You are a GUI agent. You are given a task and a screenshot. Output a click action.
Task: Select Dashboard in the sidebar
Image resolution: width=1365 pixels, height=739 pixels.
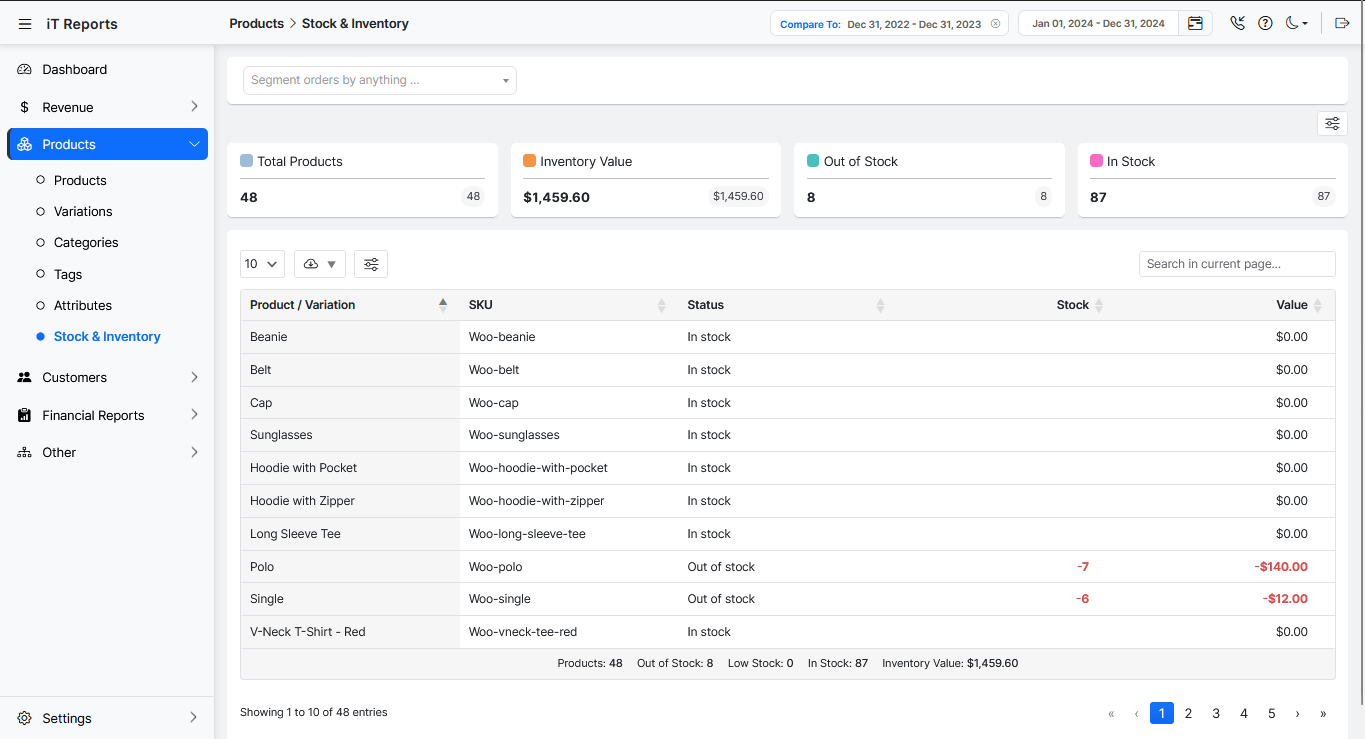[x=74, y=69]
